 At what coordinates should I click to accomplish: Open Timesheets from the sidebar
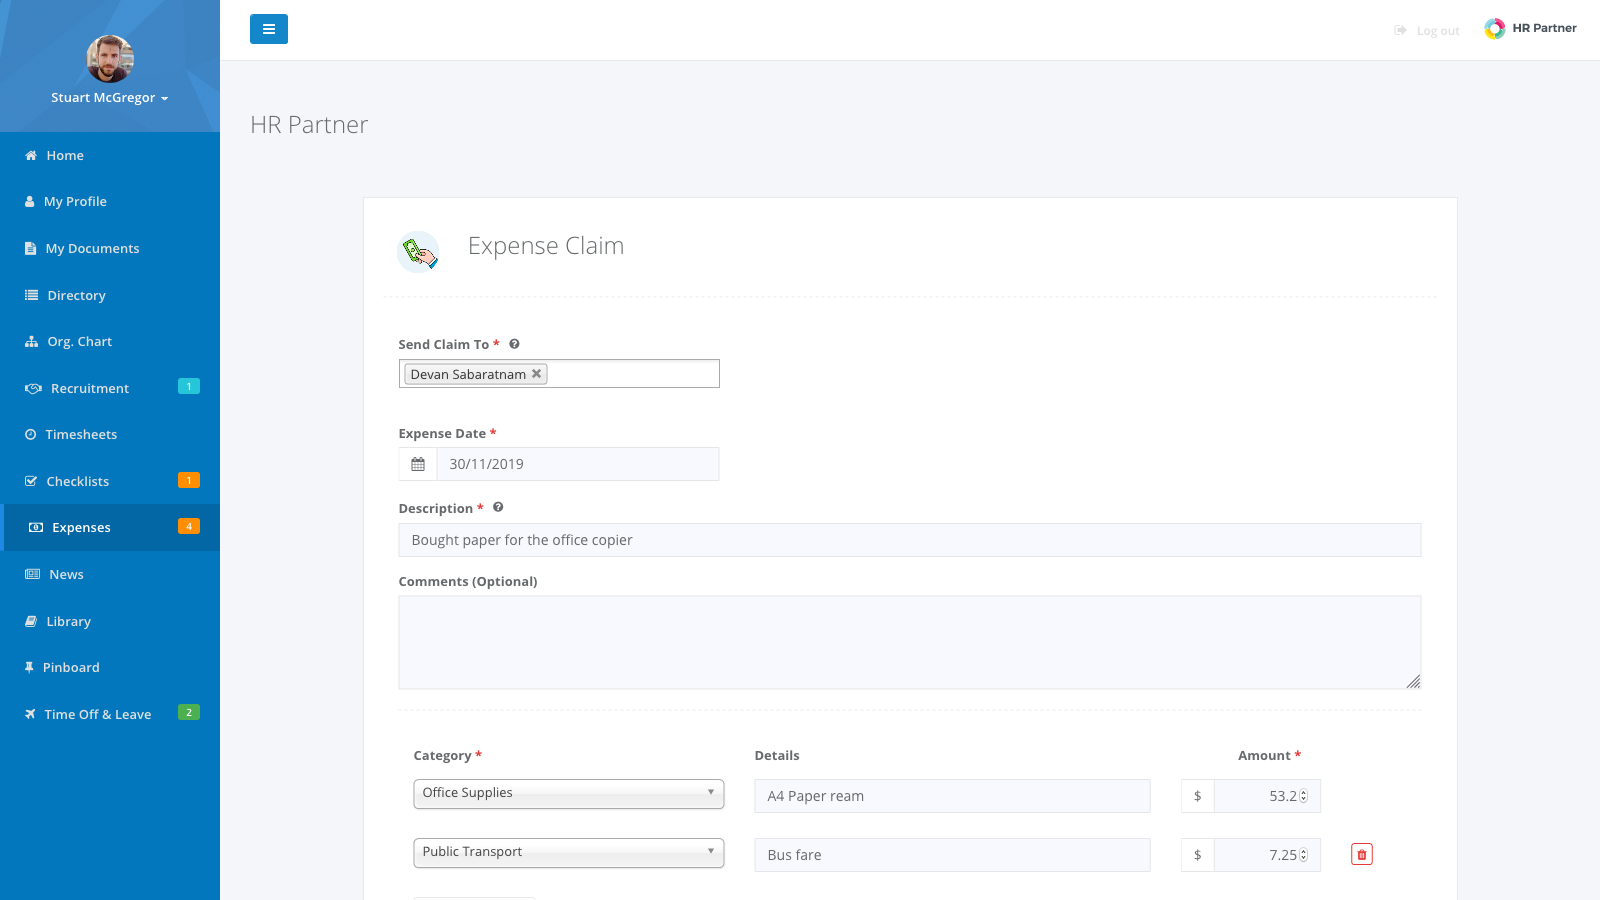point(81,435)
